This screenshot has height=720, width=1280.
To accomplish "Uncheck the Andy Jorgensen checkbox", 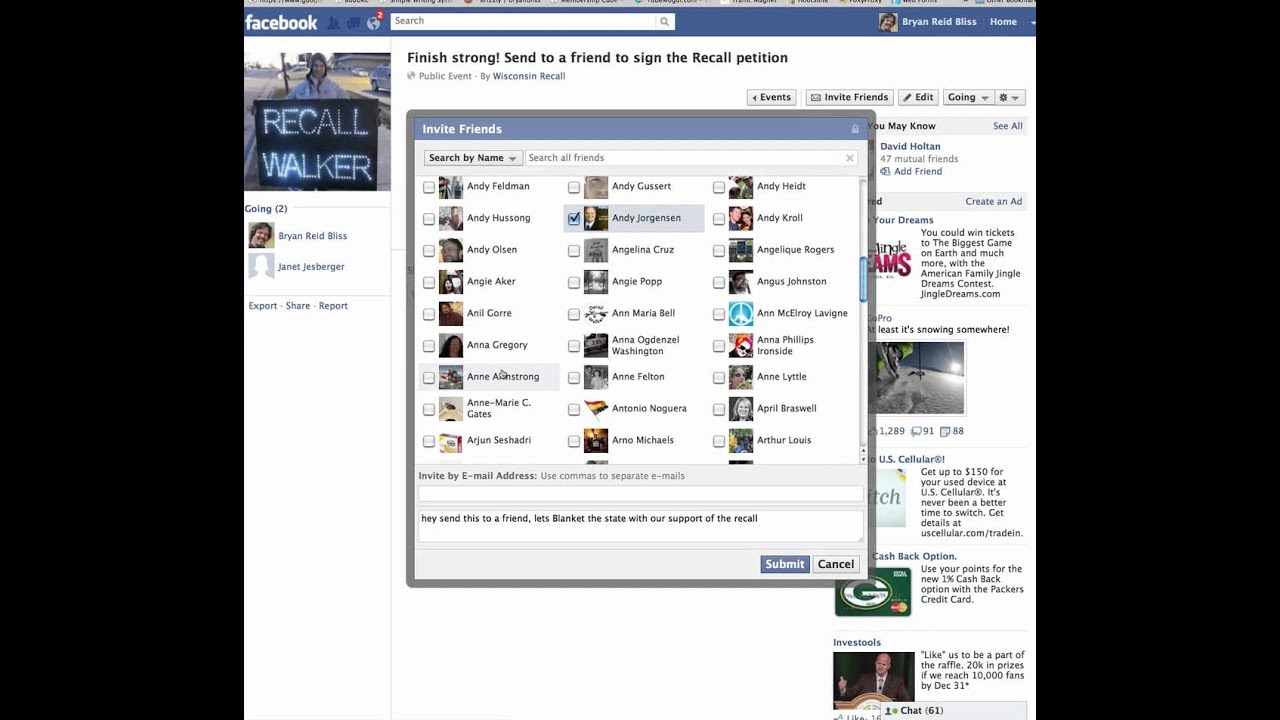I will 574,219.
